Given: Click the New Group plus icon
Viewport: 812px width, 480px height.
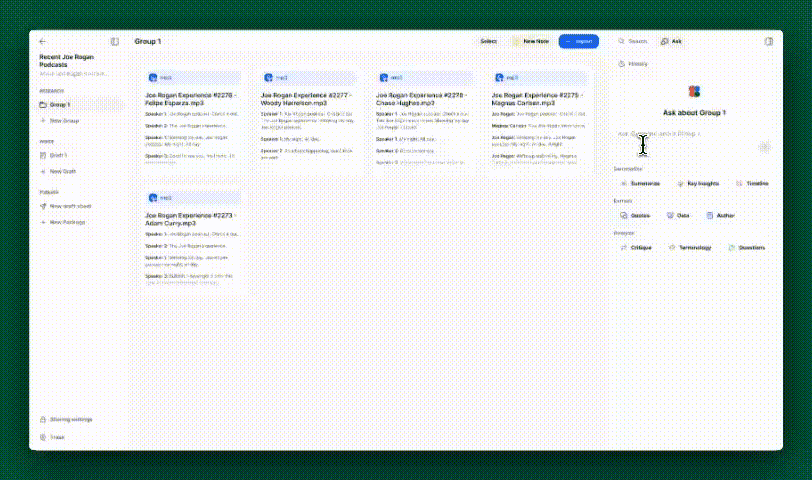Looking at the screenshot, I should click(43, 121).
